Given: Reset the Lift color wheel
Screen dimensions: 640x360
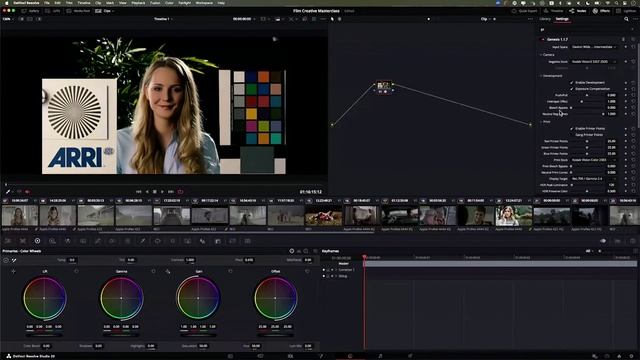Looking at the screenshot, I should 76,271.
